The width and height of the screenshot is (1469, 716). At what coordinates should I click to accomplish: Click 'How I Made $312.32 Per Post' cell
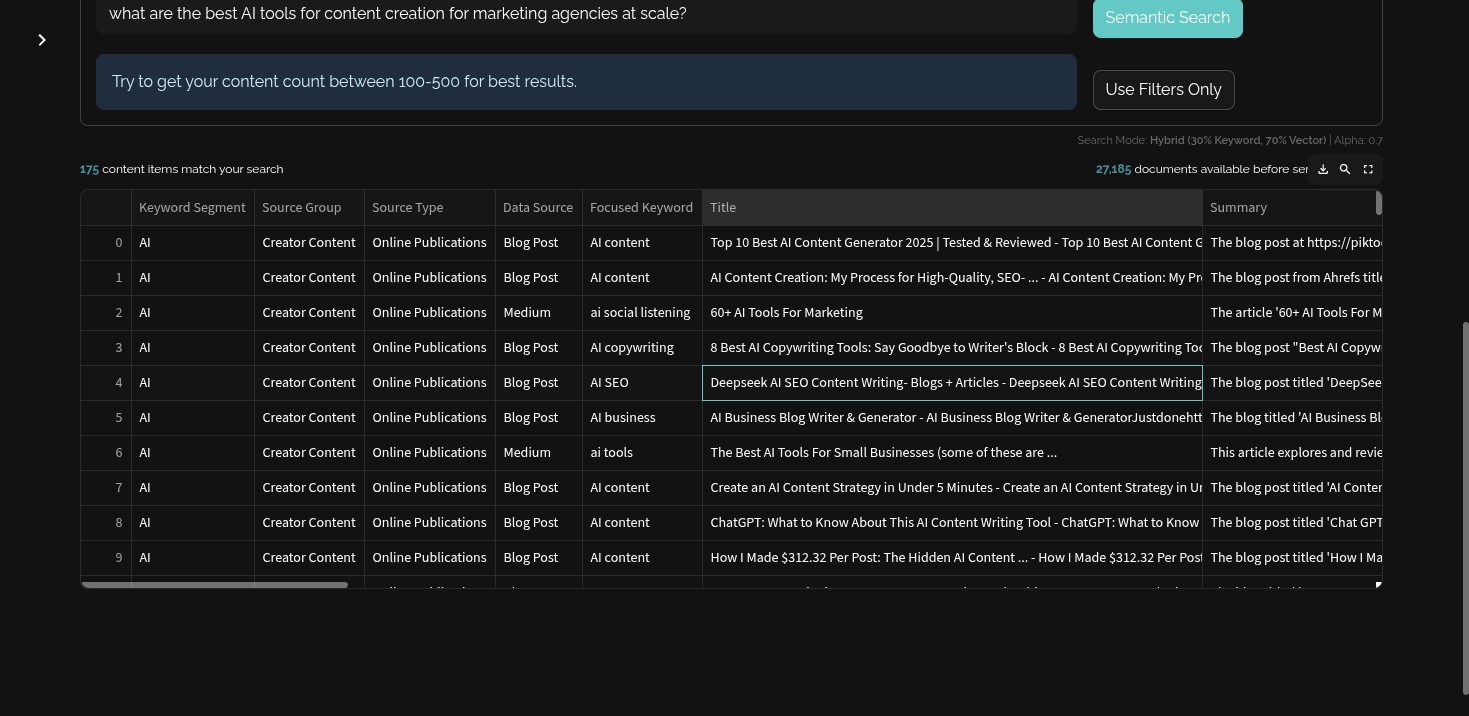click(x=952, y=558)
